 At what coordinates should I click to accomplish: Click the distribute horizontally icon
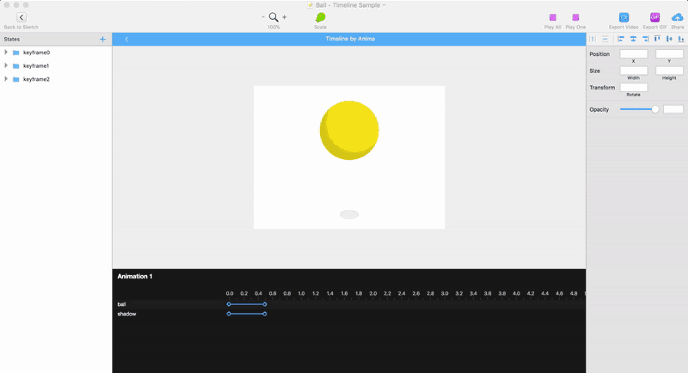coord(593,39)
